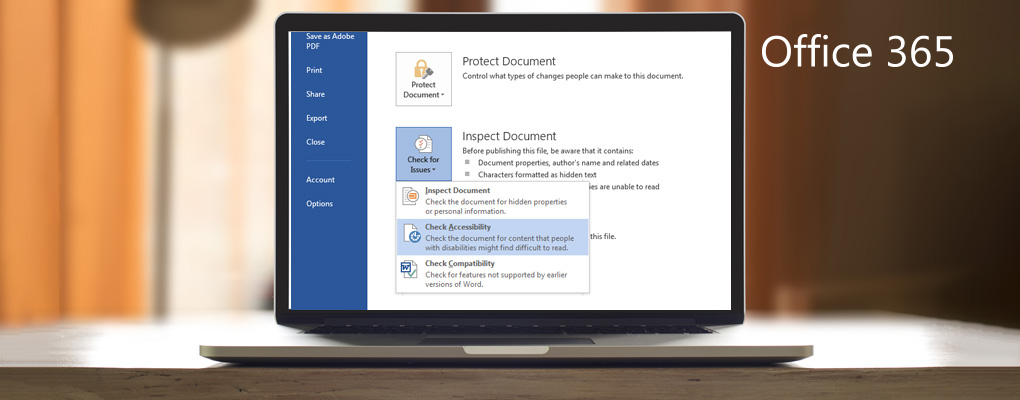This screenshot has width=1020, height=400.
Task: Click the Check Compatibility Word icon
Action: pos(409,269)
